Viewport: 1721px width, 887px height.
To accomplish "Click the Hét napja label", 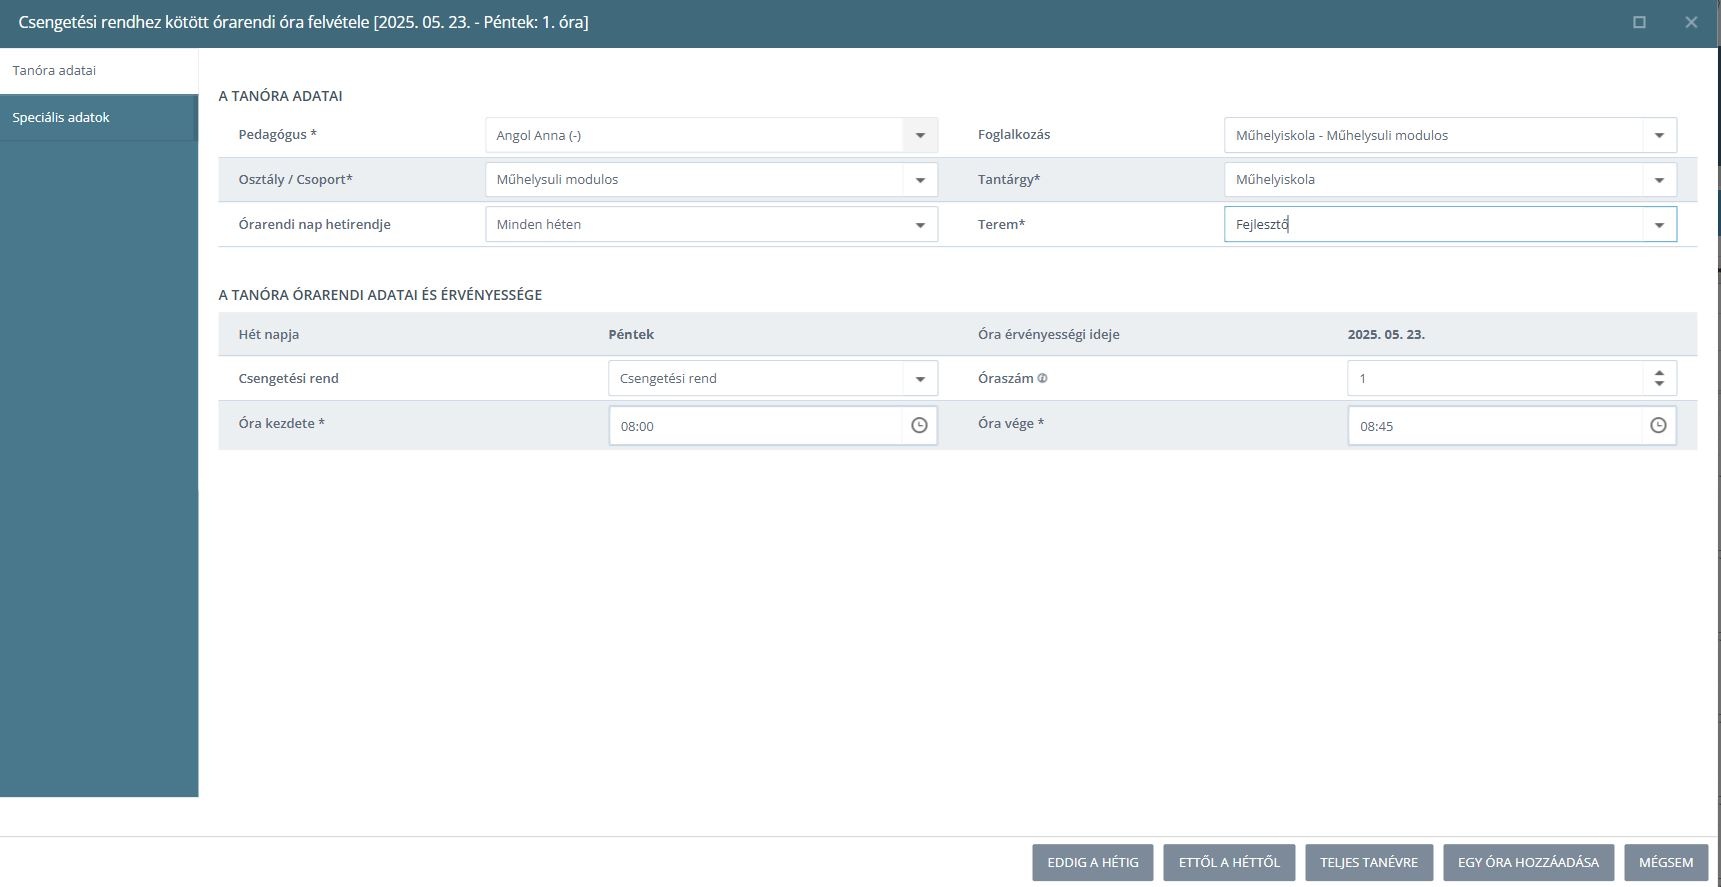I will (269, 335).
